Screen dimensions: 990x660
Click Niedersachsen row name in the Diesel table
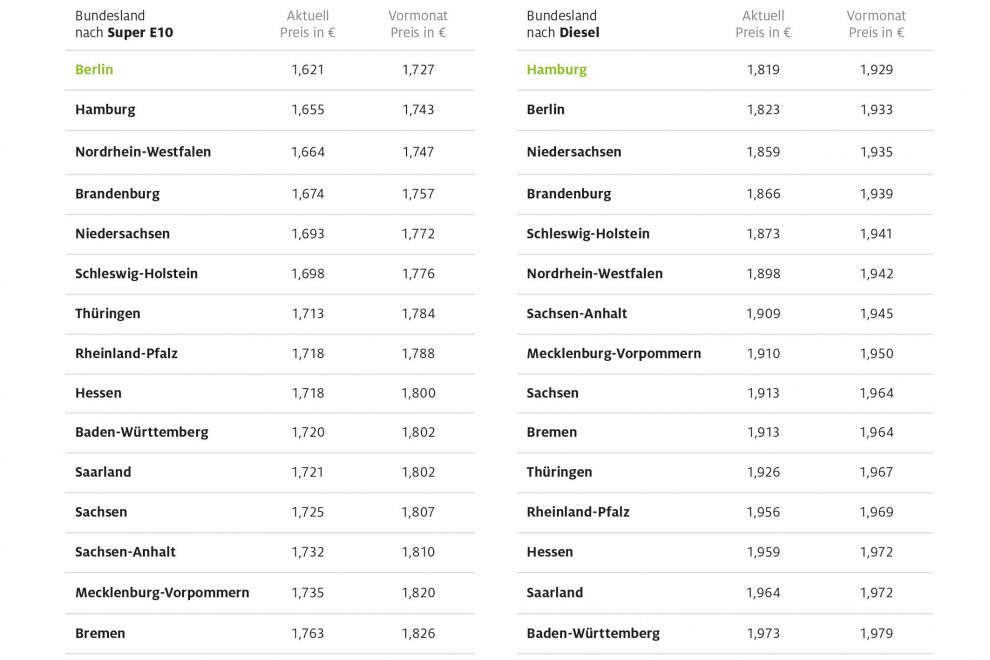[573, 152]
